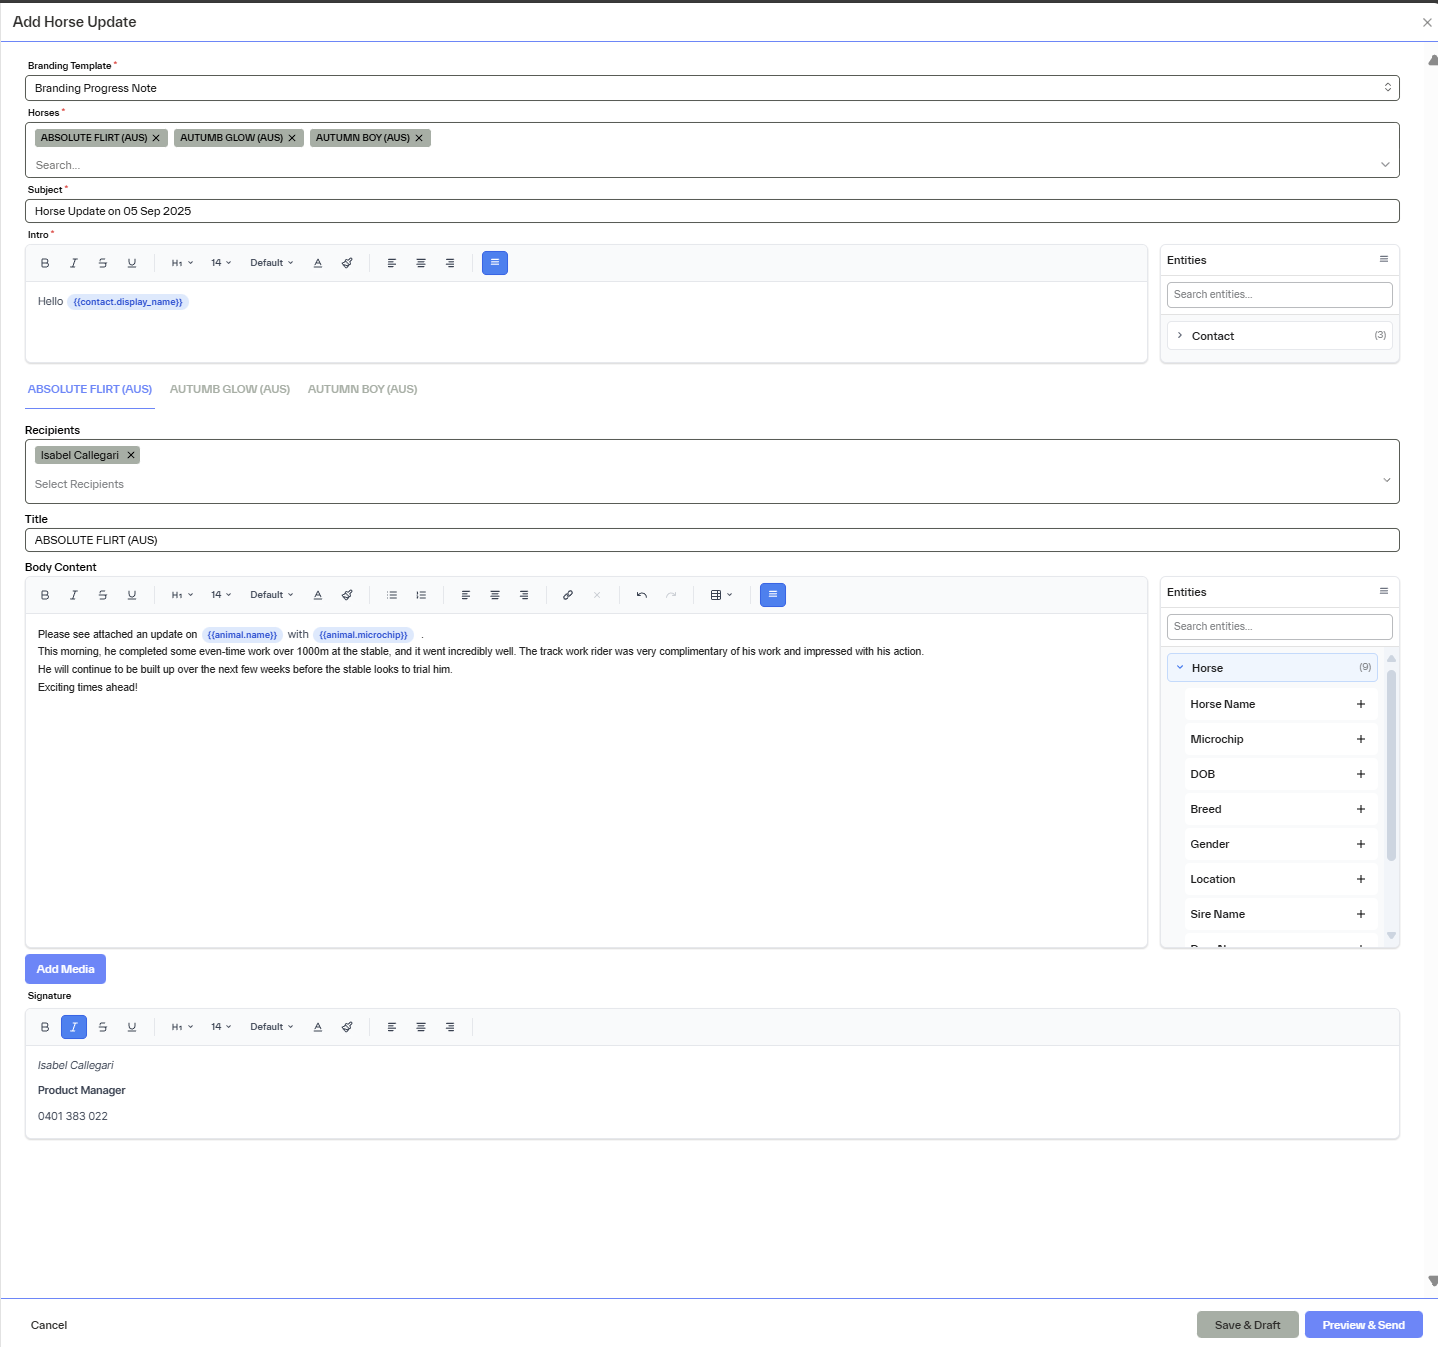
Task: Center align the Body Content text
Action: pos(495,595)
